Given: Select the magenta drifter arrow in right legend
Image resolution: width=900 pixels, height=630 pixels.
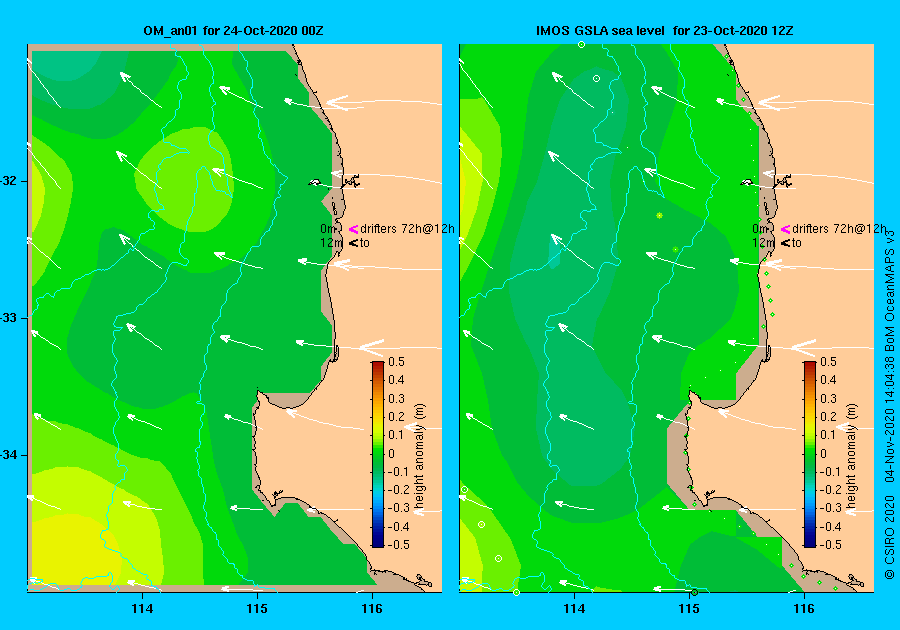Looking at the screenshot, I should [x=785, y=229].
